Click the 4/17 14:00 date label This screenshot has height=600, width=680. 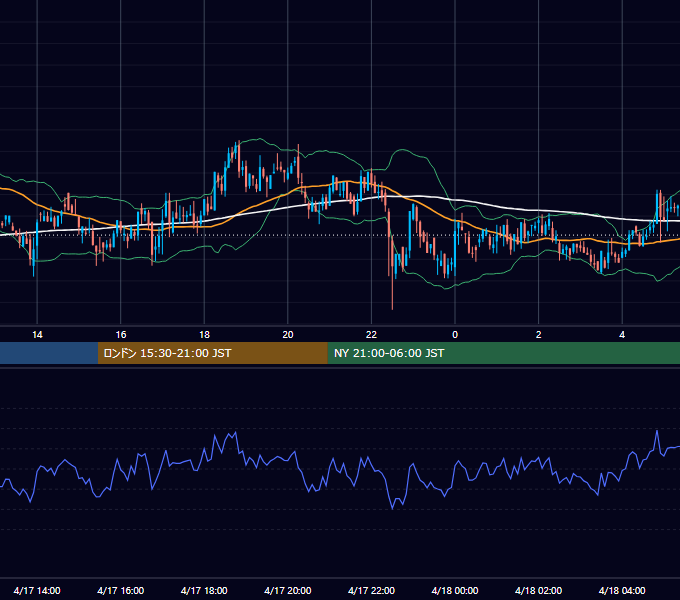[x=37, y=590]
